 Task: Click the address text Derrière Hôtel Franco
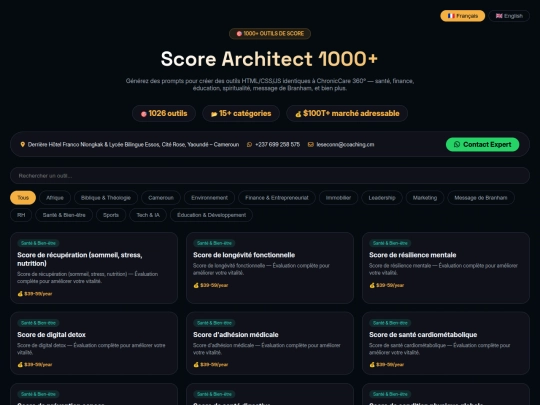click(x=133, y=144)
